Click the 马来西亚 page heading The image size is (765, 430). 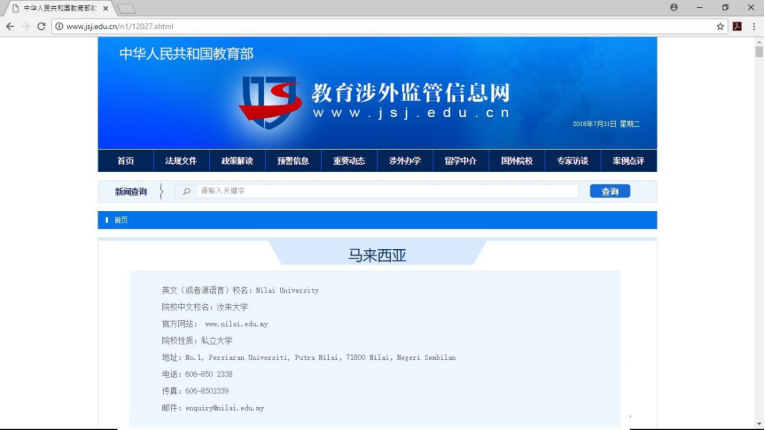(377, 255)
